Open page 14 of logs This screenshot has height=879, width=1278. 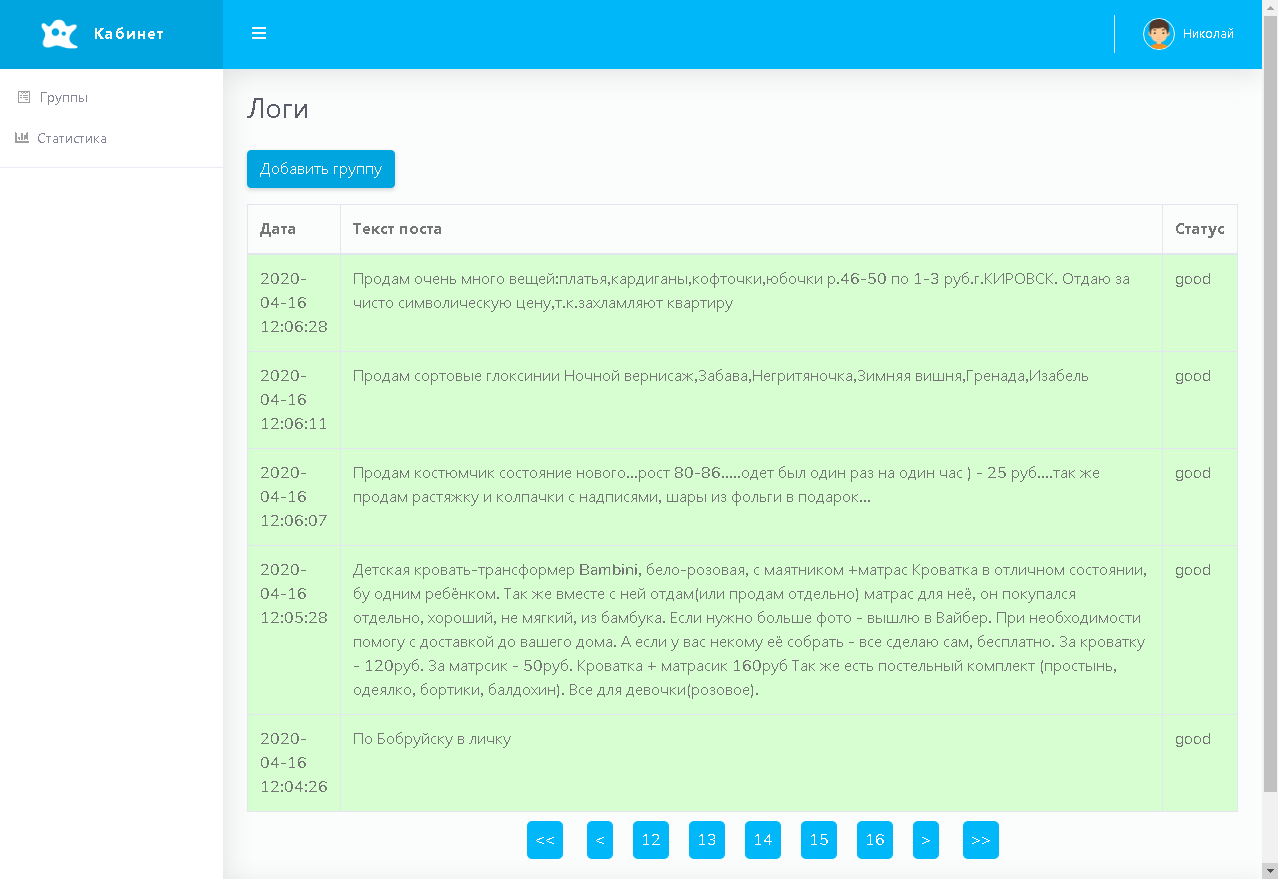tap(763, 840)
